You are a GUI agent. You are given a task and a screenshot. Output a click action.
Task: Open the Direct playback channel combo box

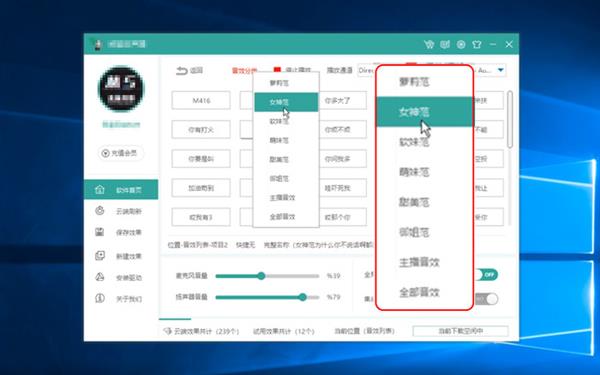coord(367,70)
